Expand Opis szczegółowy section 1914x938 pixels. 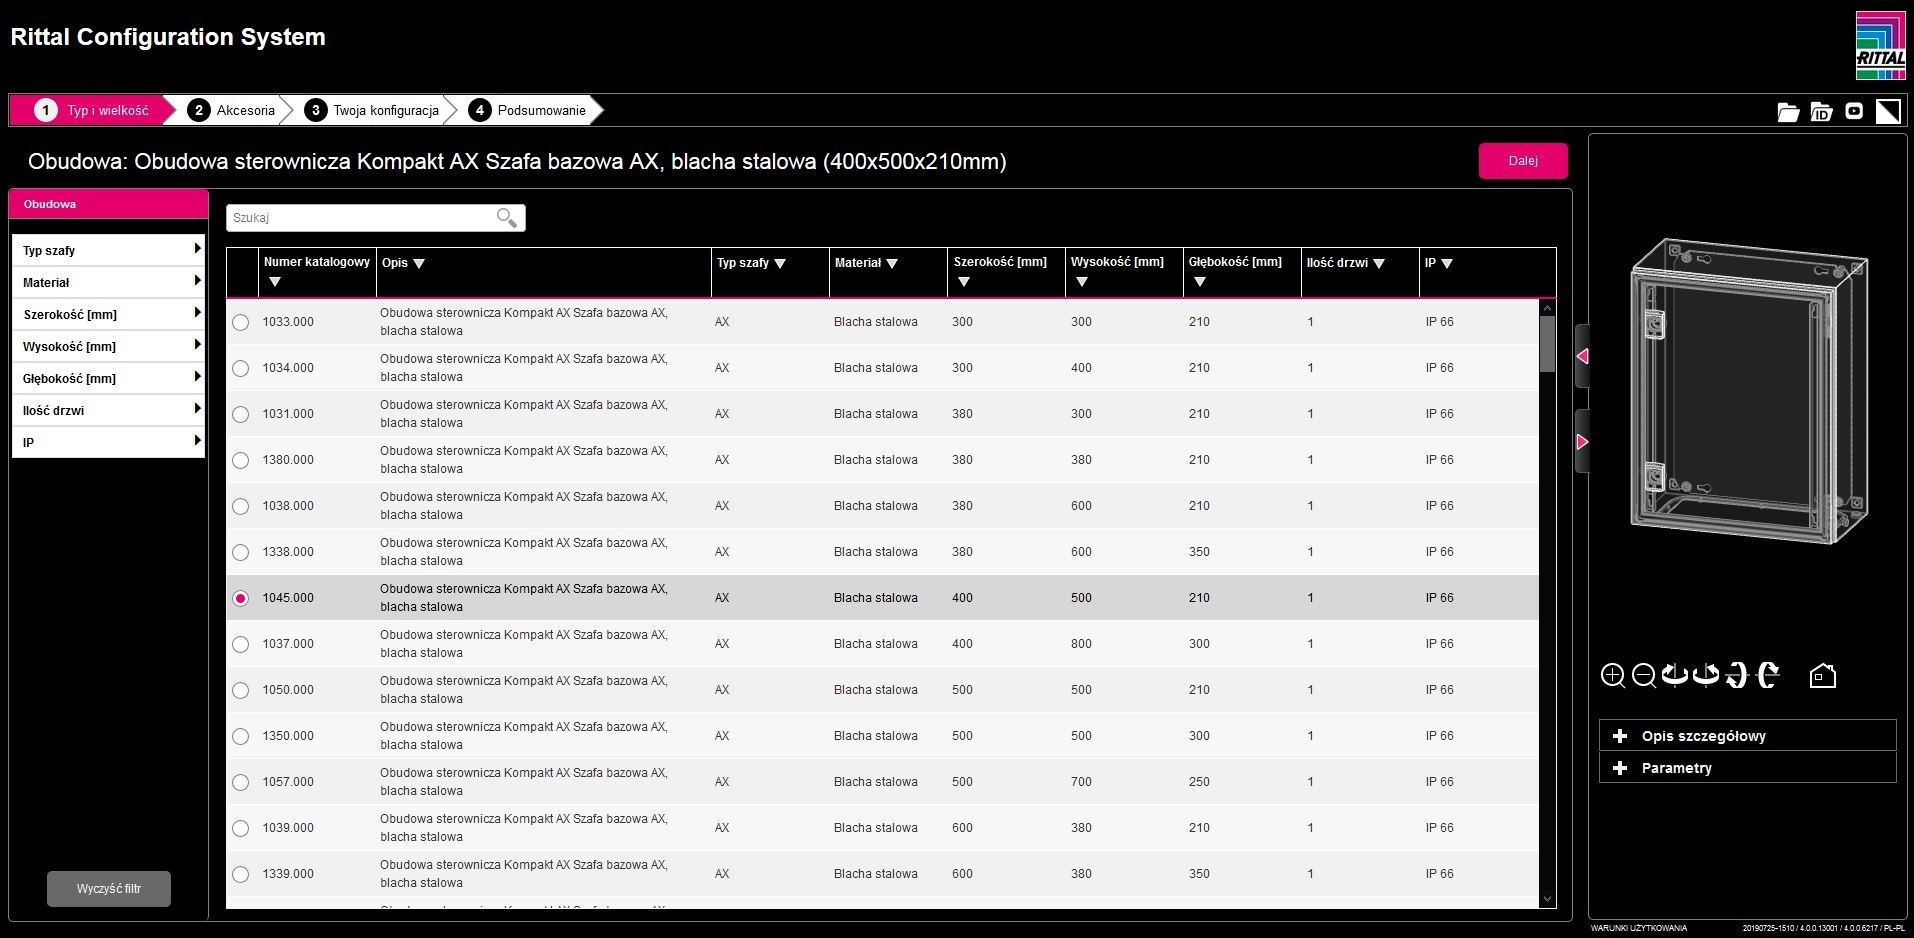1747,736
